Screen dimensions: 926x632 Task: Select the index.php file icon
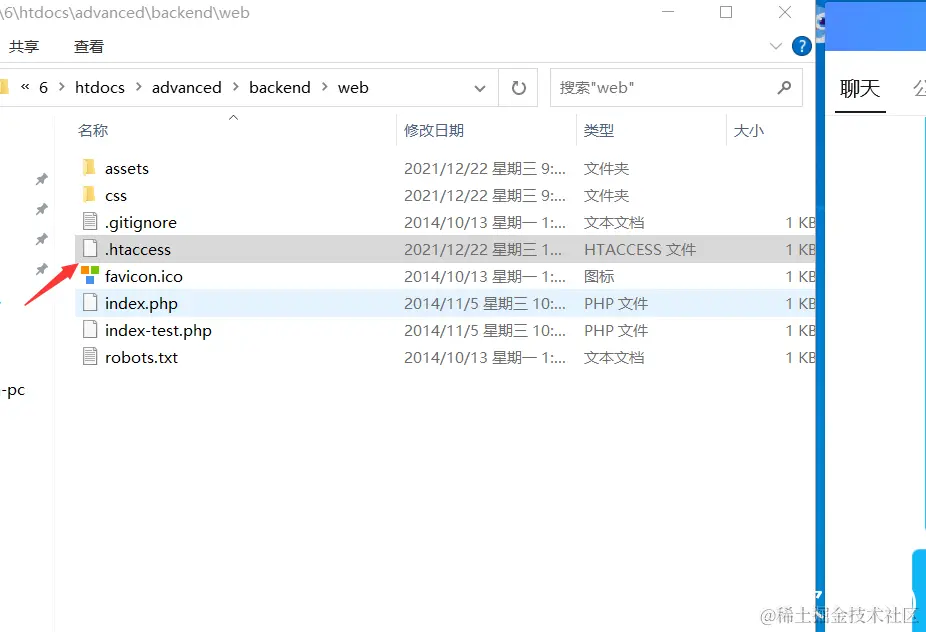coord(90,302)
